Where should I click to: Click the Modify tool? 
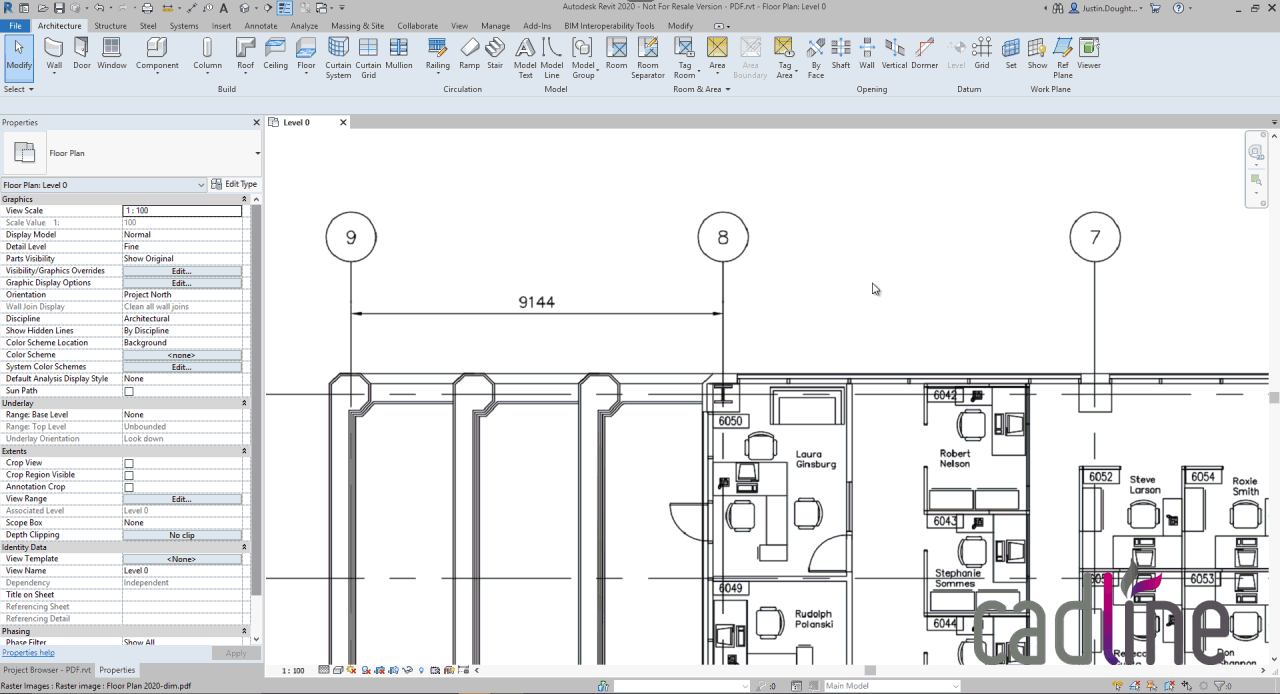tap(19, 57)
